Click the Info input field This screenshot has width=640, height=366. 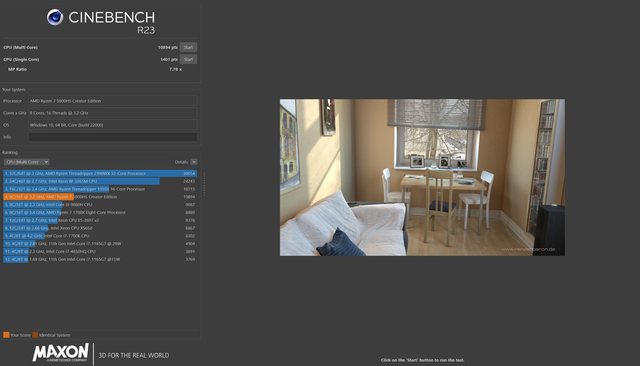coord(113,137)
